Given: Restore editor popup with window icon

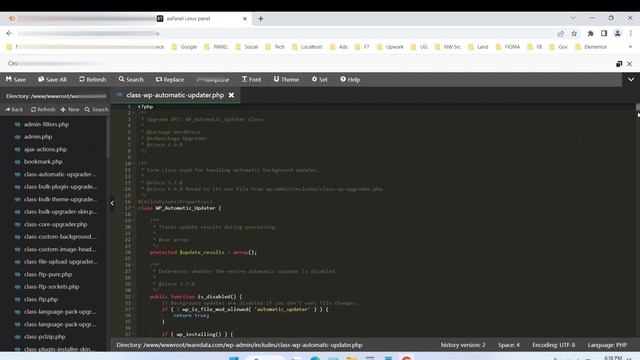Looking at the screenshot, I should [619, 64].
